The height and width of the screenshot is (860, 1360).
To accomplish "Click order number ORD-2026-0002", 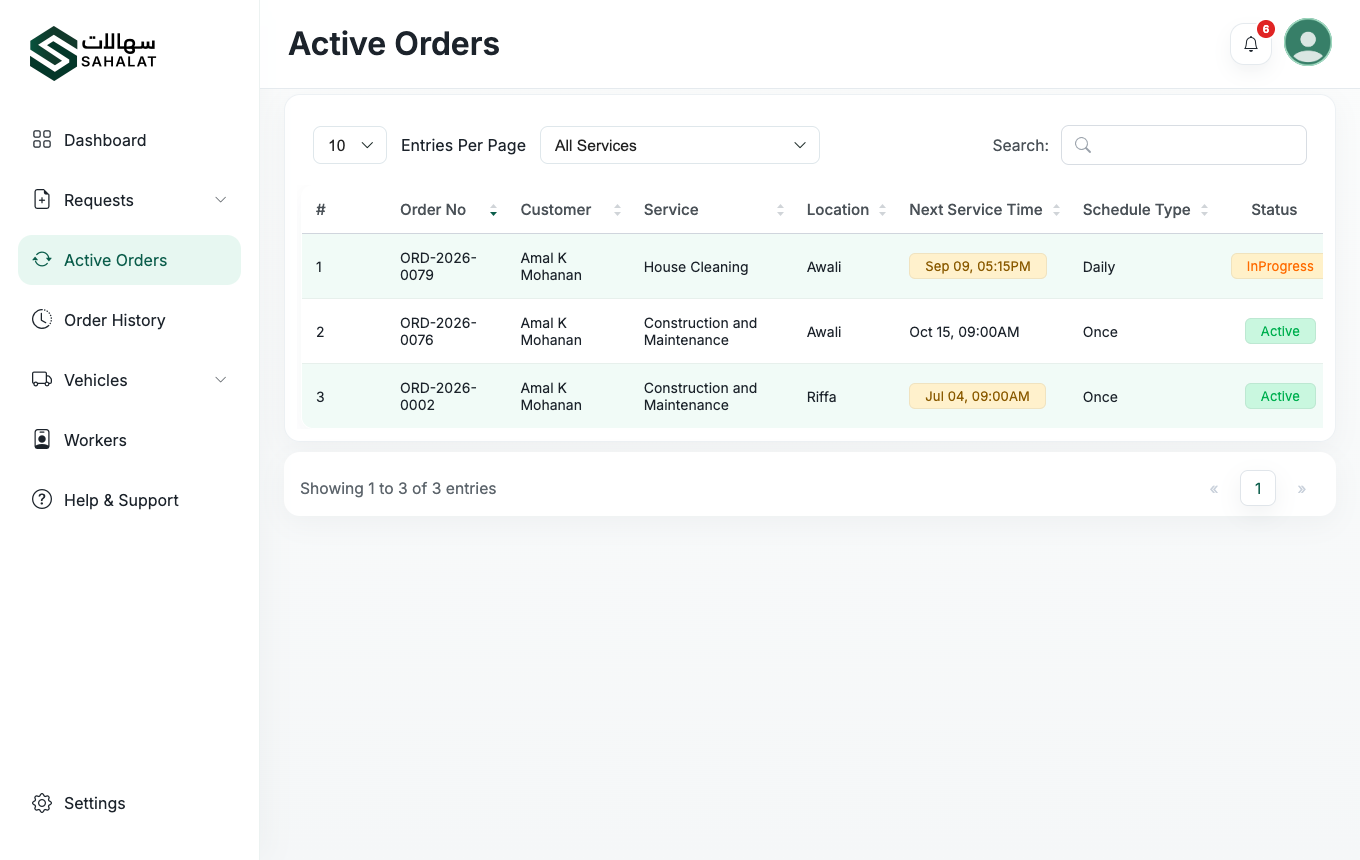I will coord(438,396).
